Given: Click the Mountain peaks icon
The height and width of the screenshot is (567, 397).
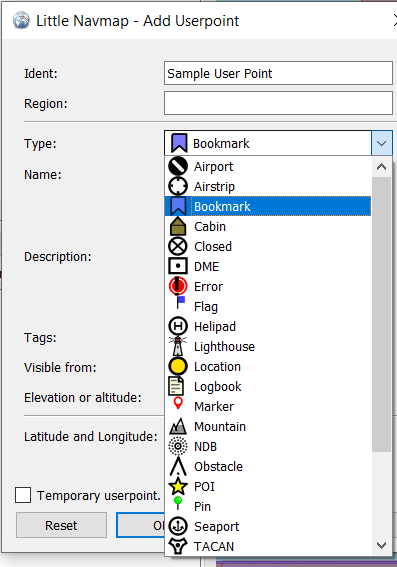Looking at the screenshot, I should click(178, 426).
